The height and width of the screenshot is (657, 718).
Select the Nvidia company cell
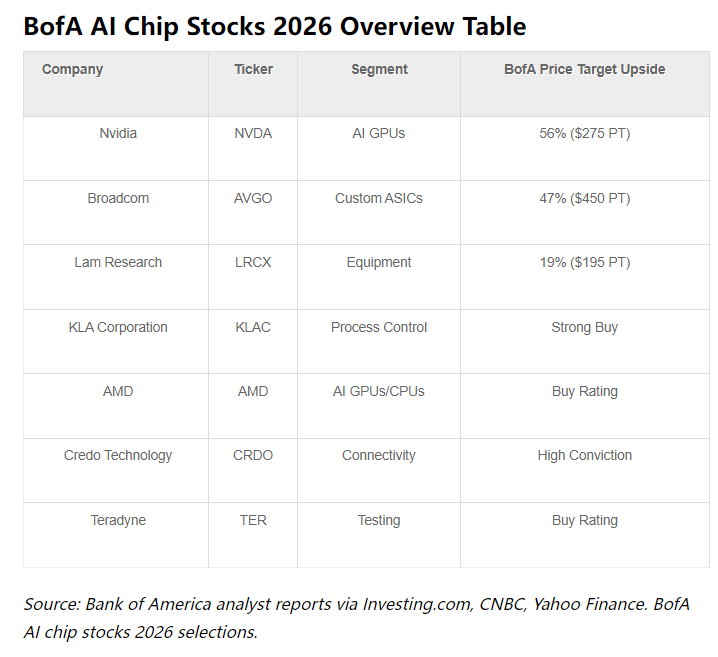pyautogui.click(x=118, y=133)
